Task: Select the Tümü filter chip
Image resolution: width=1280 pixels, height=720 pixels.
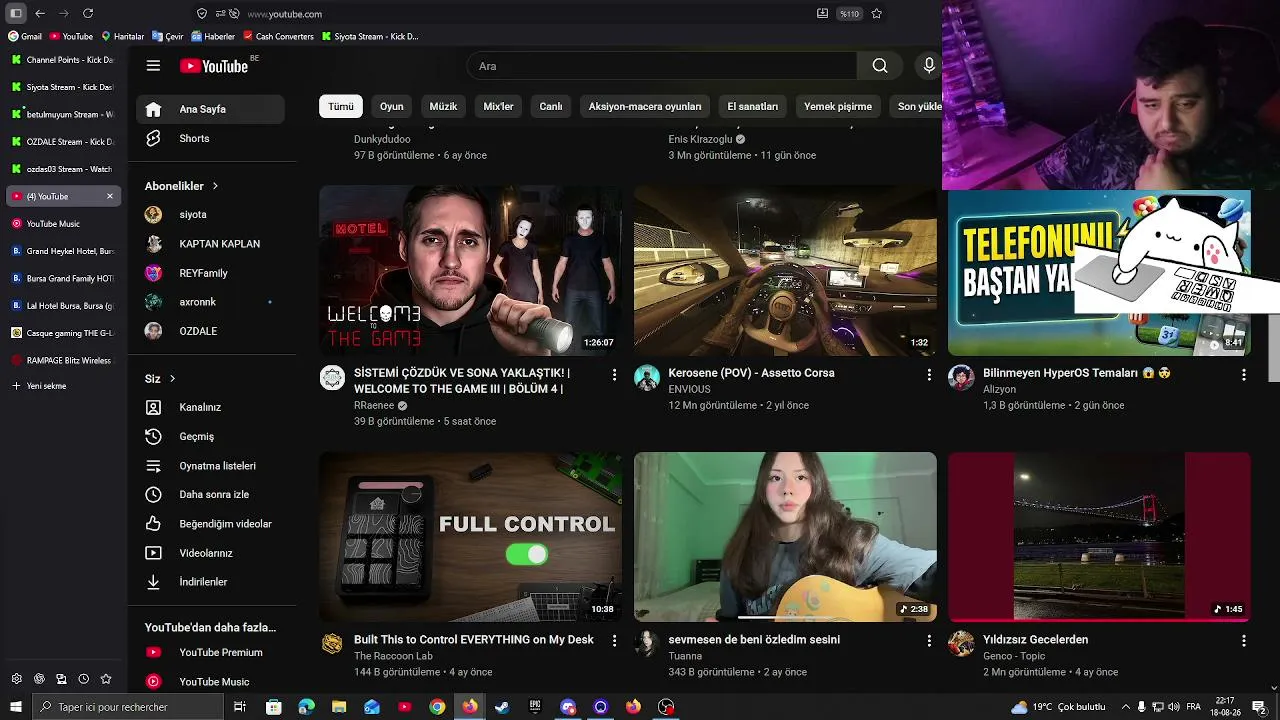Action: click(x=341, y=106)
